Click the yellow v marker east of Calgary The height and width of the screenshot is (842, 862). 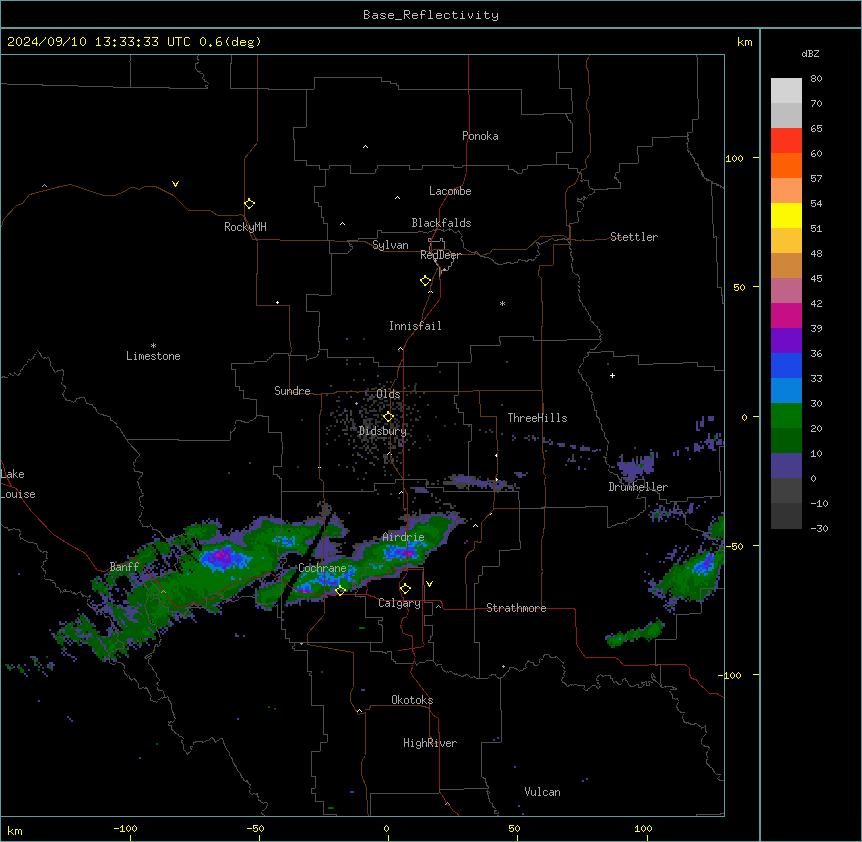pos(429,584)
